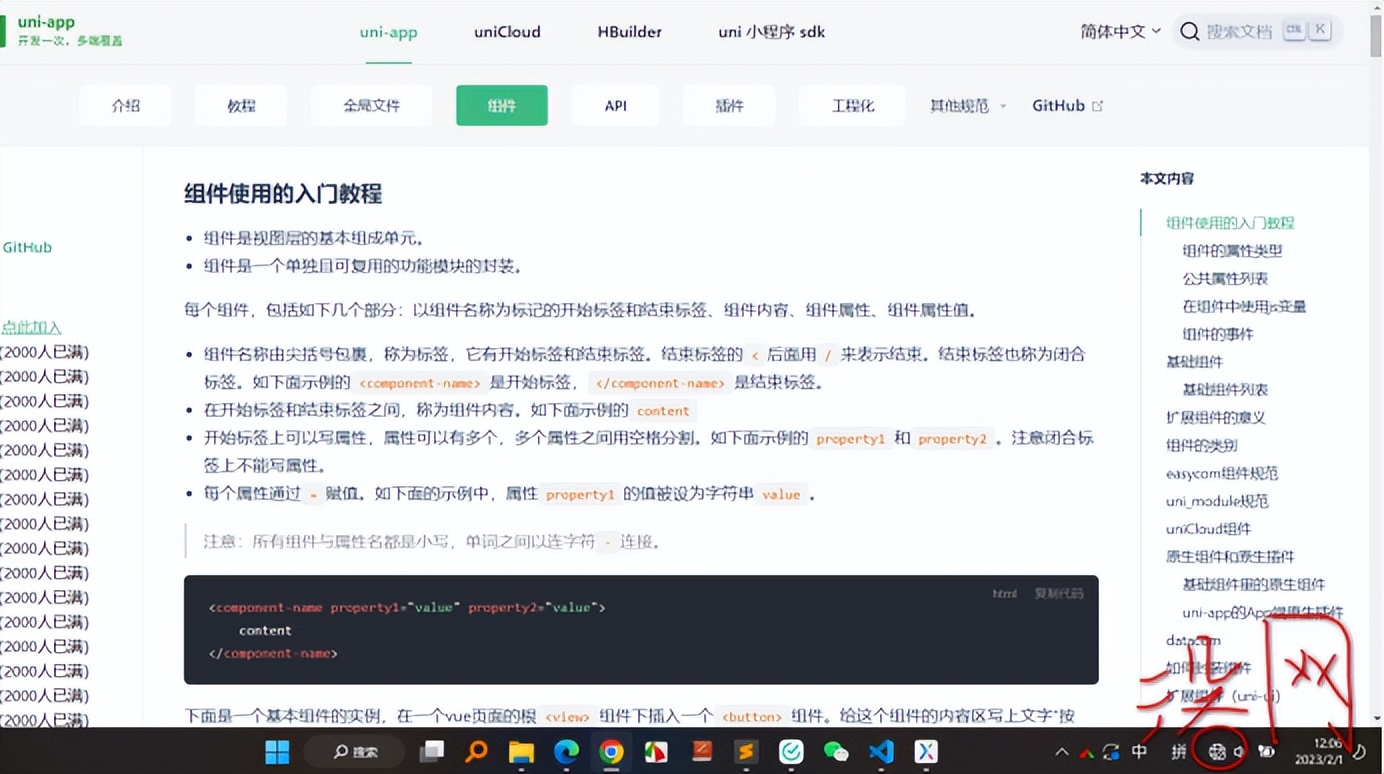Click the 拼 pinyin mode indicator
This screenshot has height=774, width=1384.
pos(1177,753)
